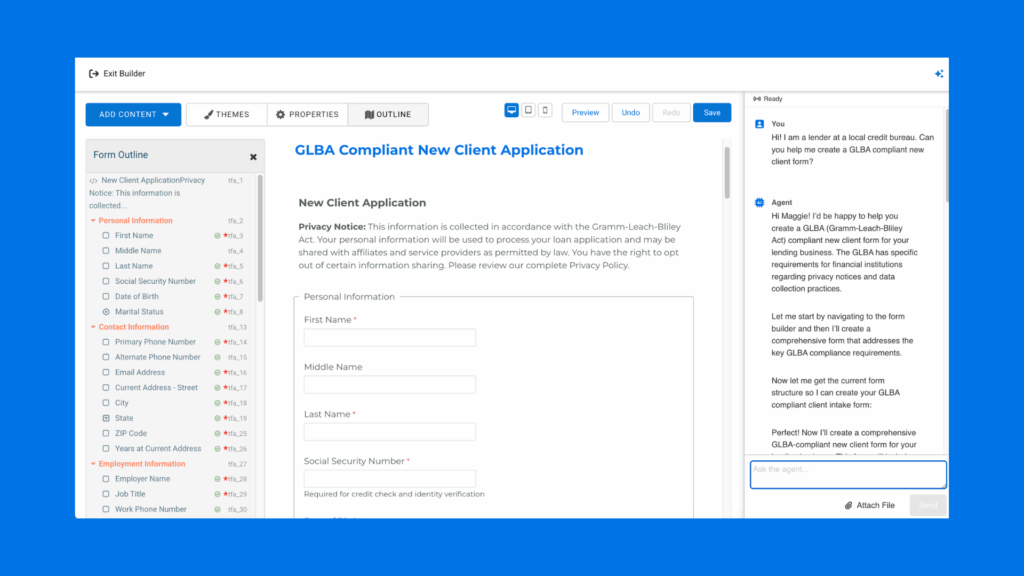Click the AI sparkle icon at top right
This screenshot has height=576, width=1024.
[x=938, y=74]
